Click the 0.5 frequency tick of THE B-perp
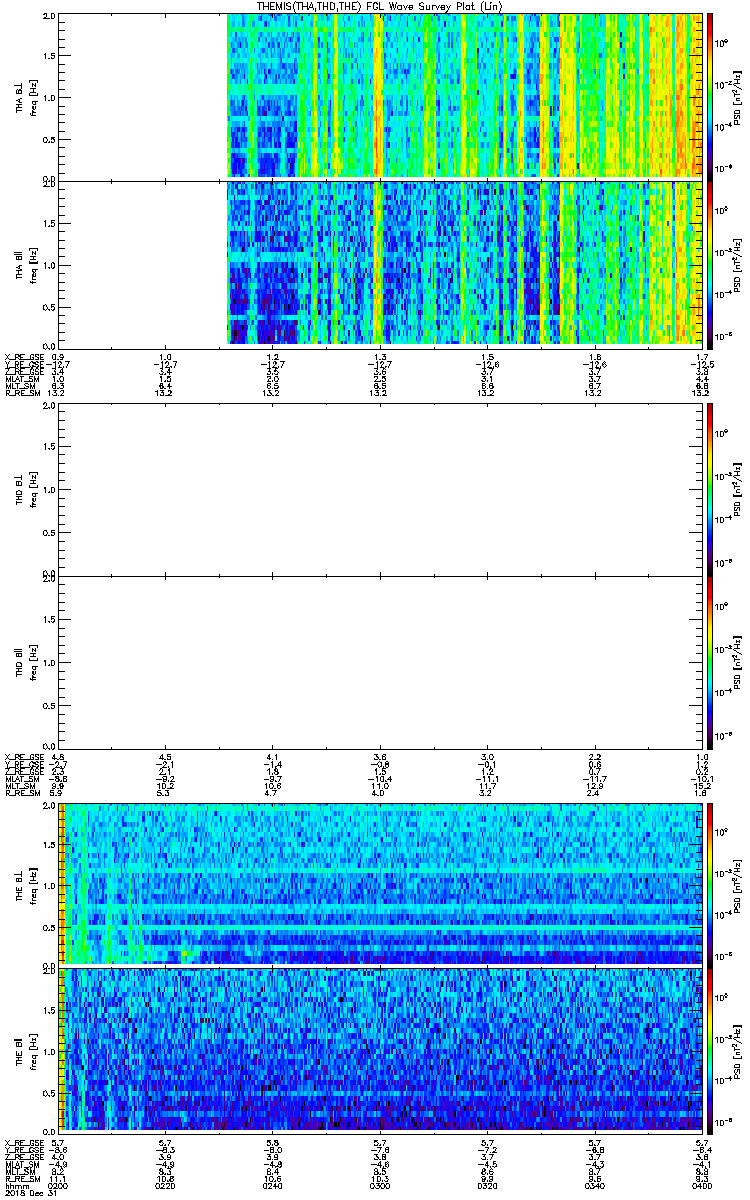This screenshot has height=1200, width=750. pyautogui.click(x=49, y=926)
